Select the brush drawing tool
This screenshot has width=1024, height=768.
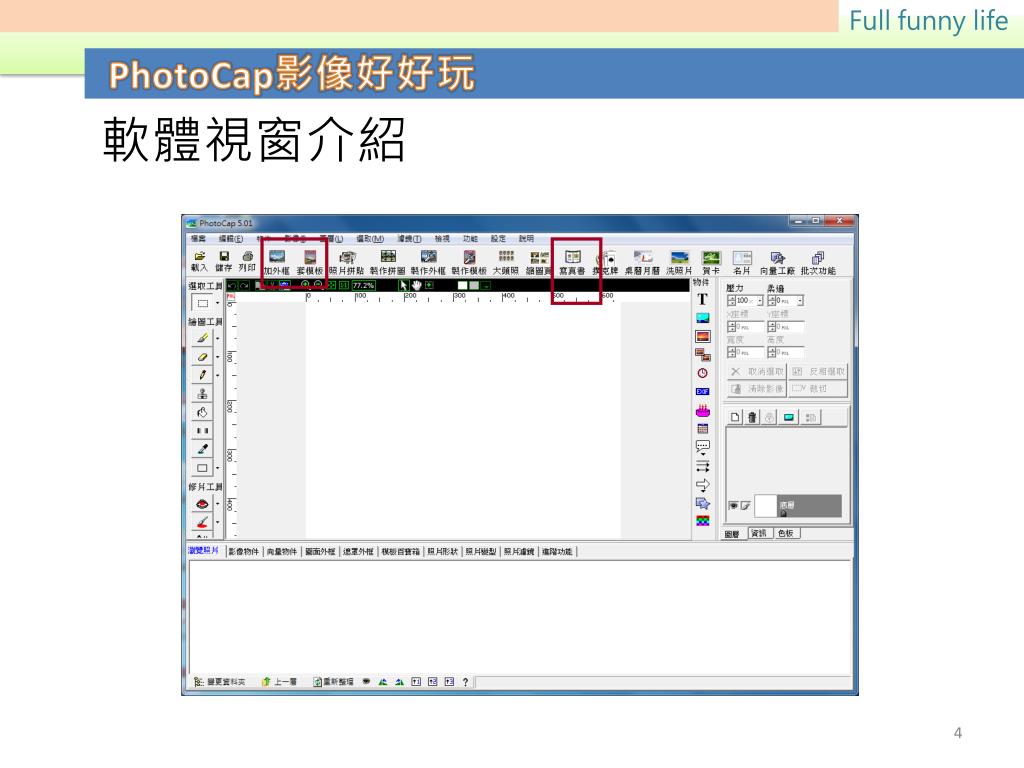click(202, 338)
